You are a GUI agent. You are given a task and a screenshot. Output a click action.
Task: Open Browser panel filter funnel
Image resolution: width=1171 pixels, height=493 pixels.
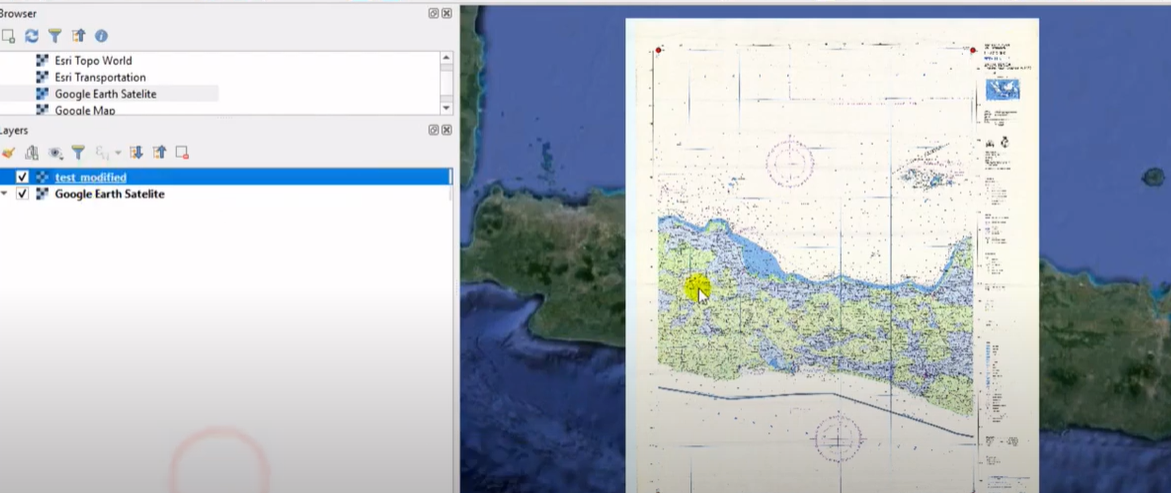[55, 36]
